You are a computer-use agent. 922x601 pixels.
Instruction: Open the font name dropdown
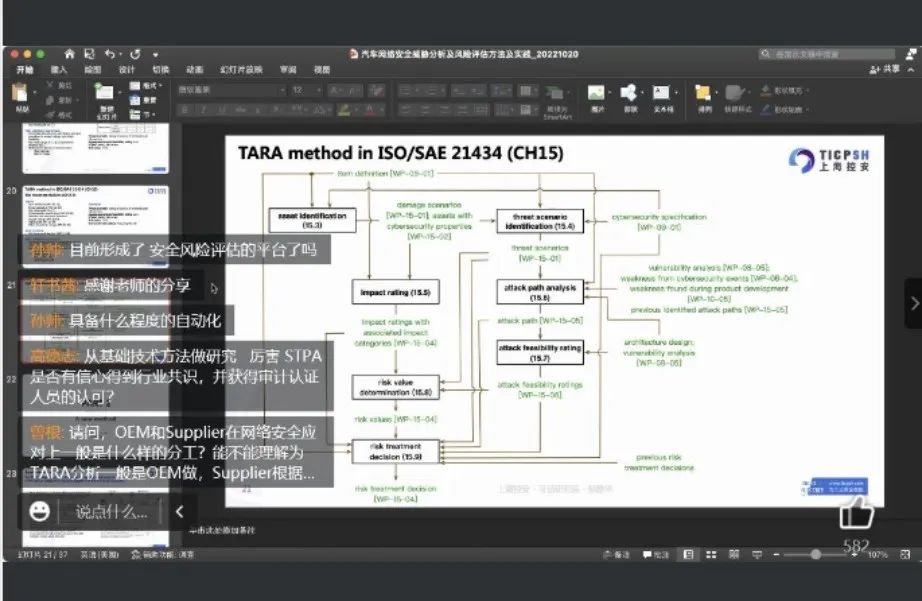point(230,89)
